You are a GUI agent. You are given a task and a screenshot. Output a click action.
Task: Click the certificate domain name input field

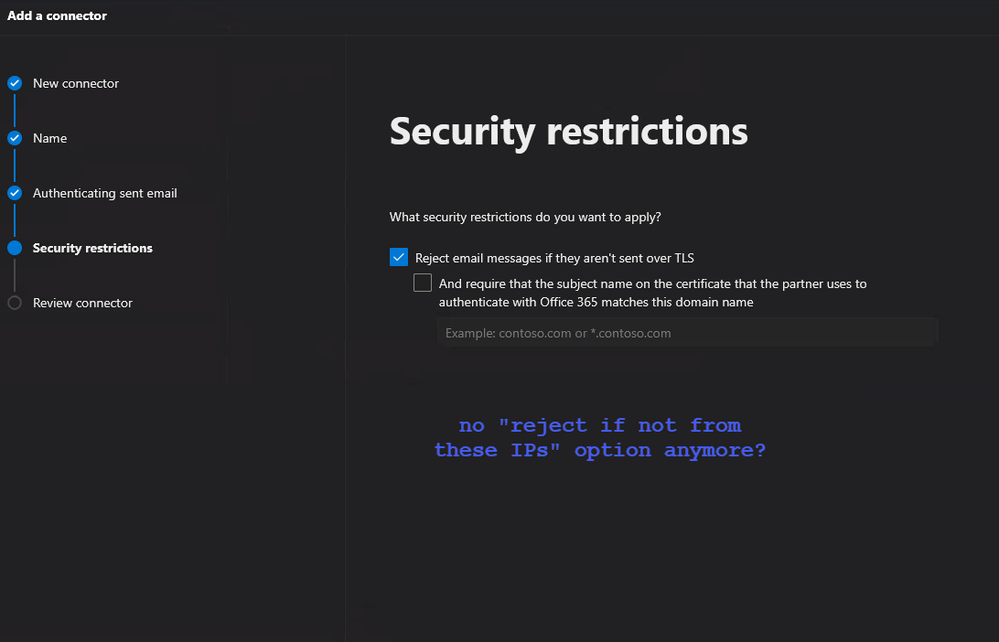[x=687, y=333]
